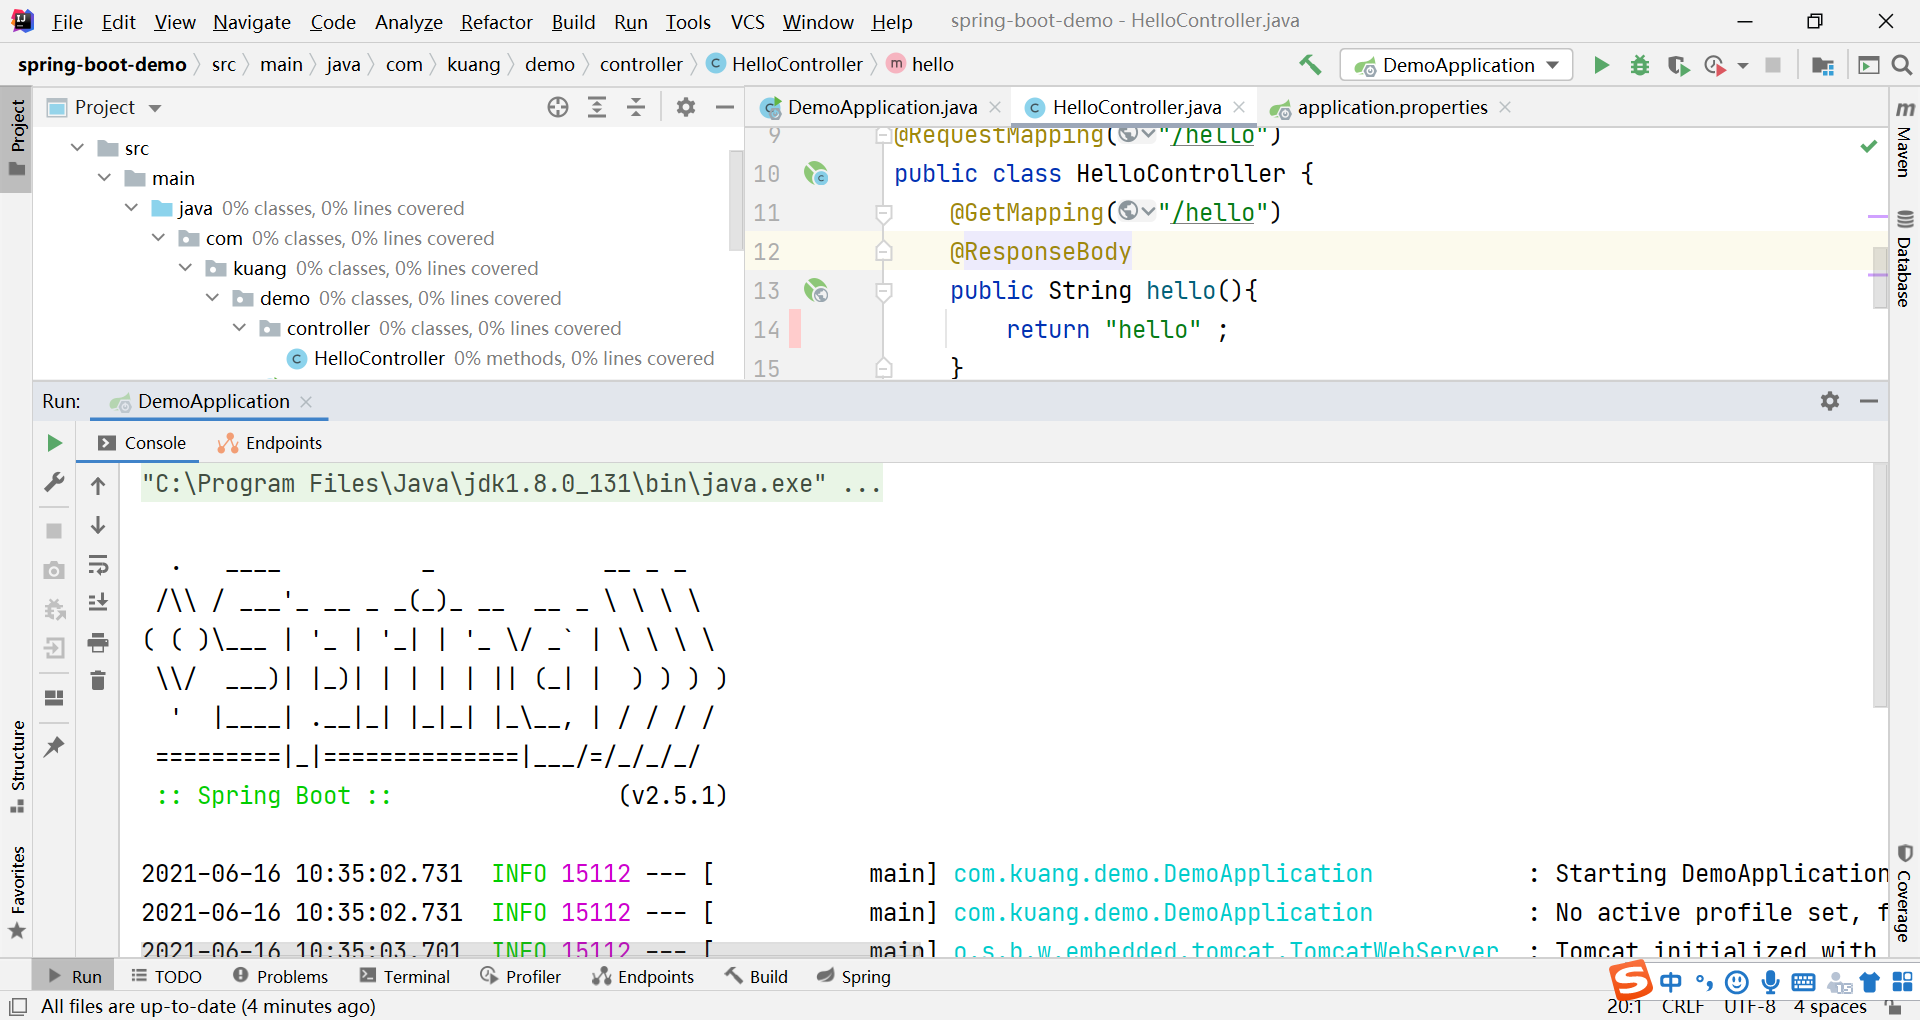The height and width of the screenshot is (1020, 1920).
Task: Open the Analyze menu
Action: coord(408,22)
